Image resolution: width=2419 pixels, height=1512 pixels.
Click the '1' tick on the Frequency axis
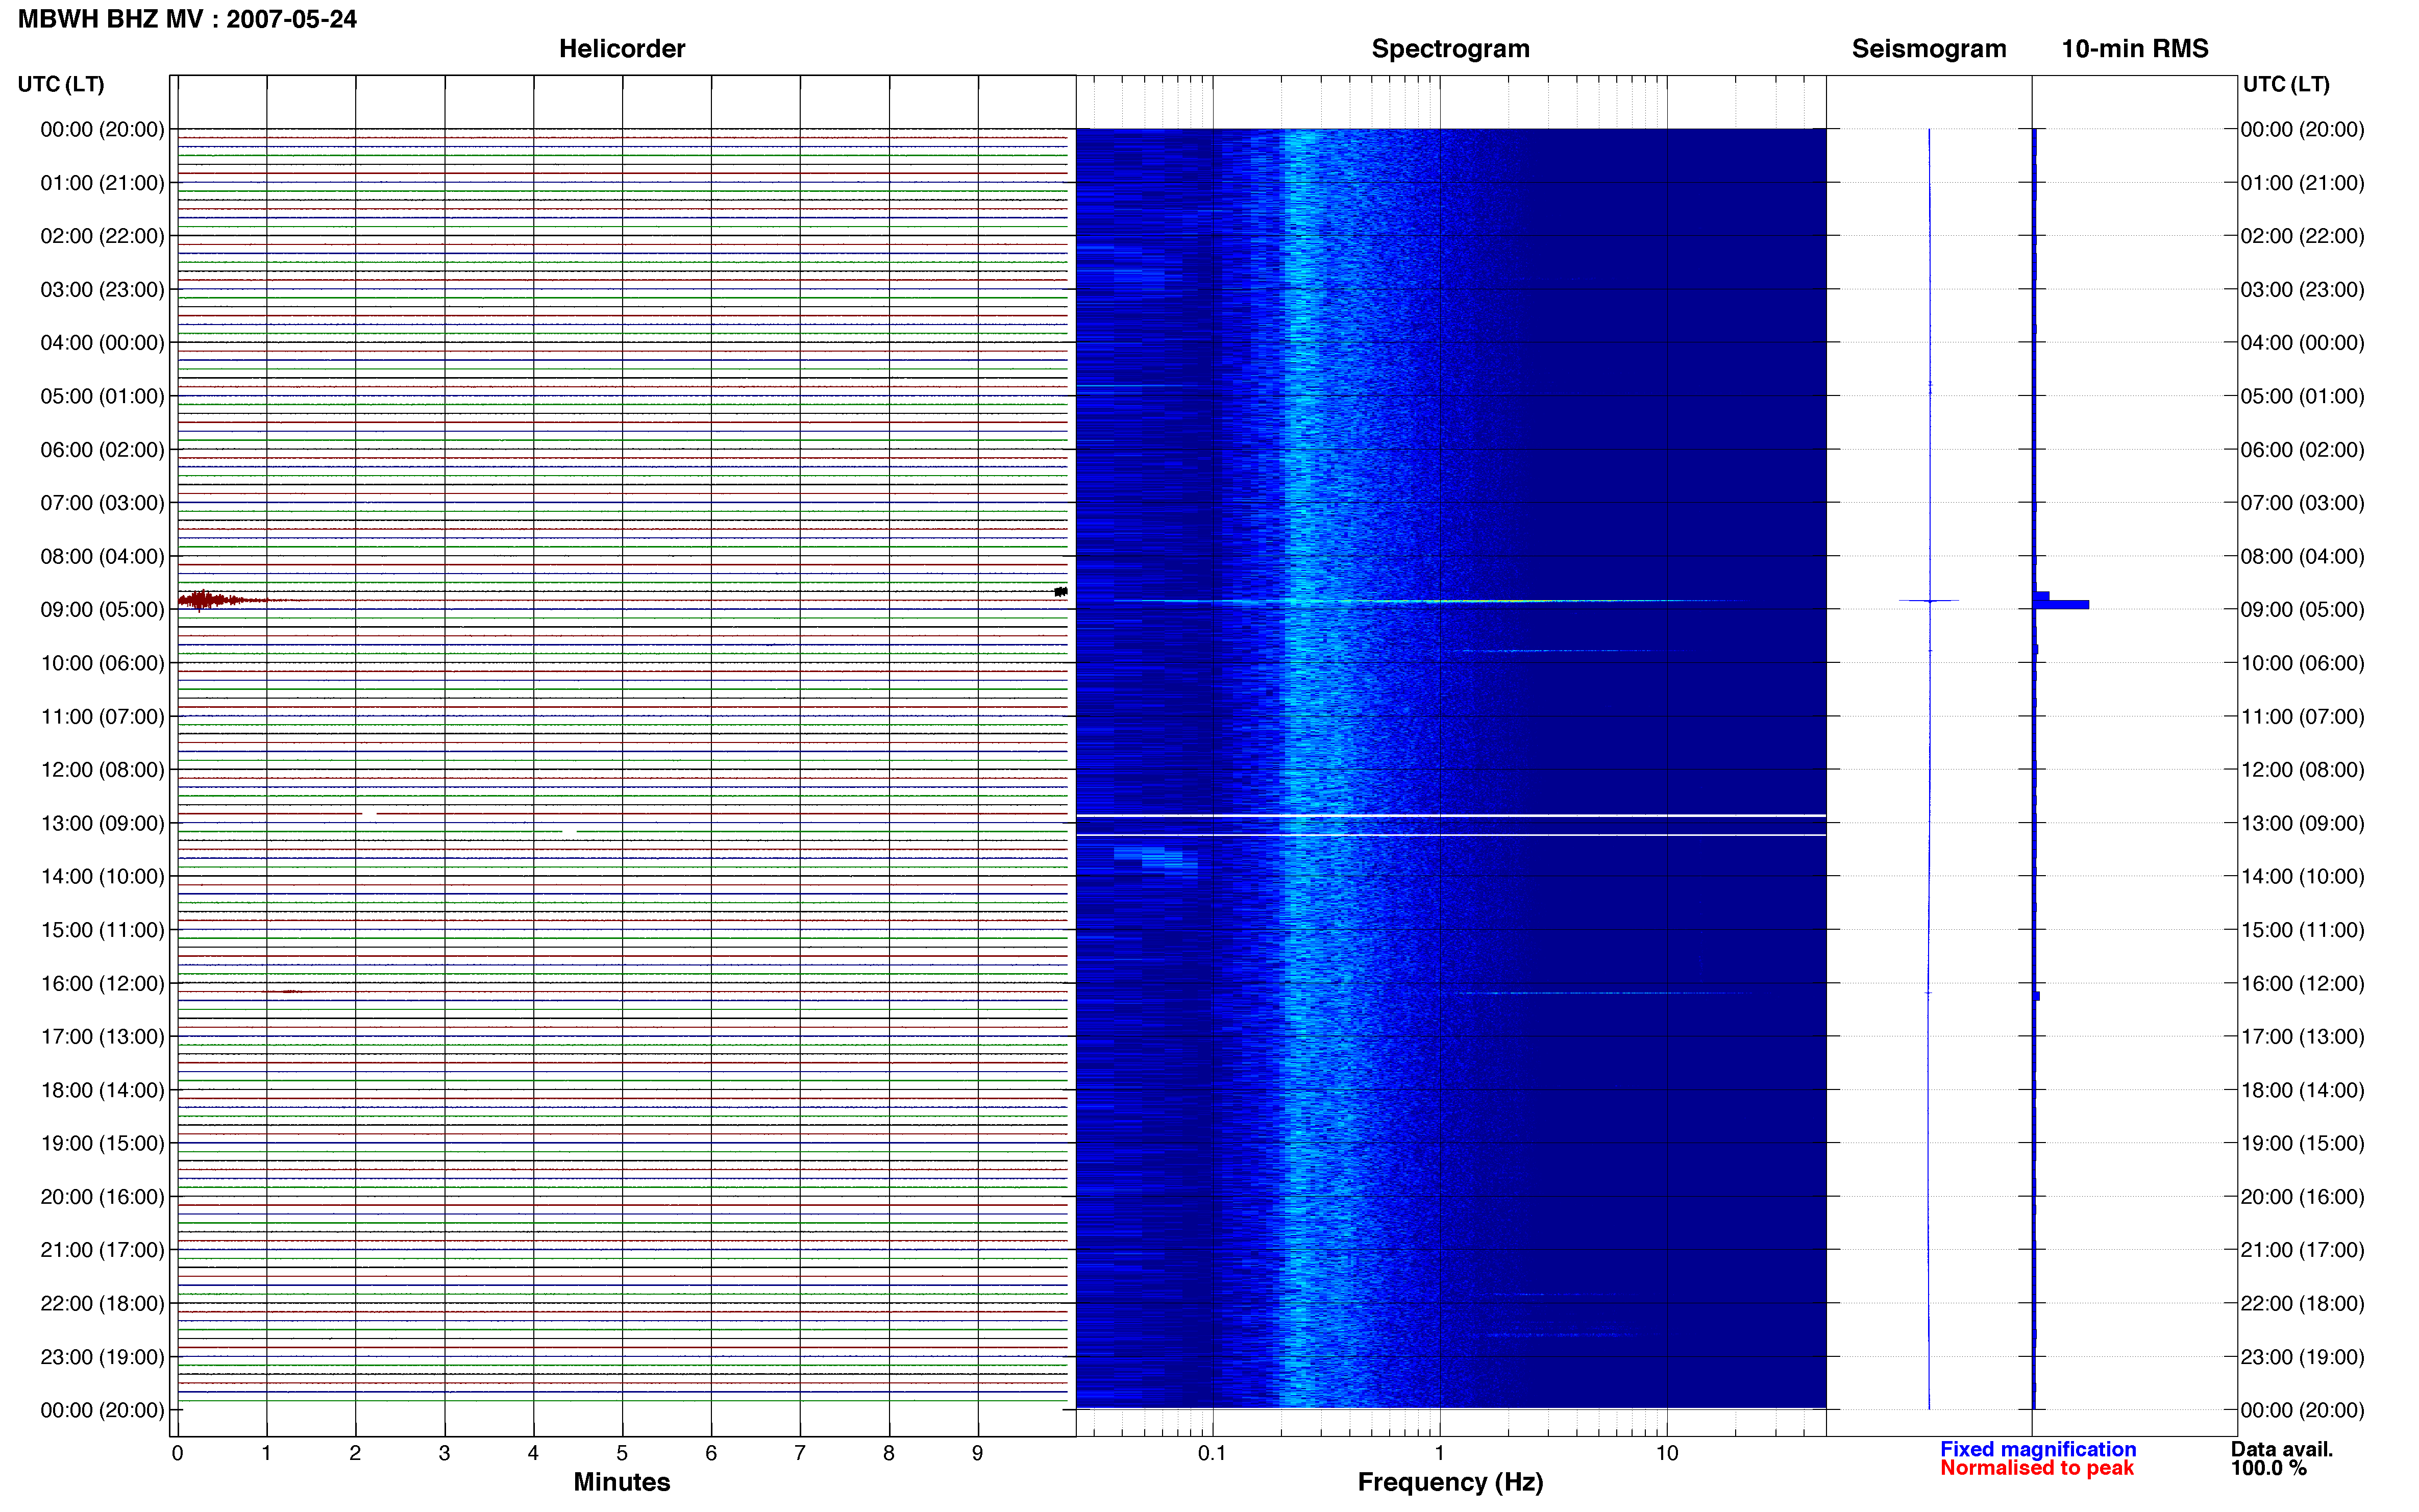pos(1440,1454)
